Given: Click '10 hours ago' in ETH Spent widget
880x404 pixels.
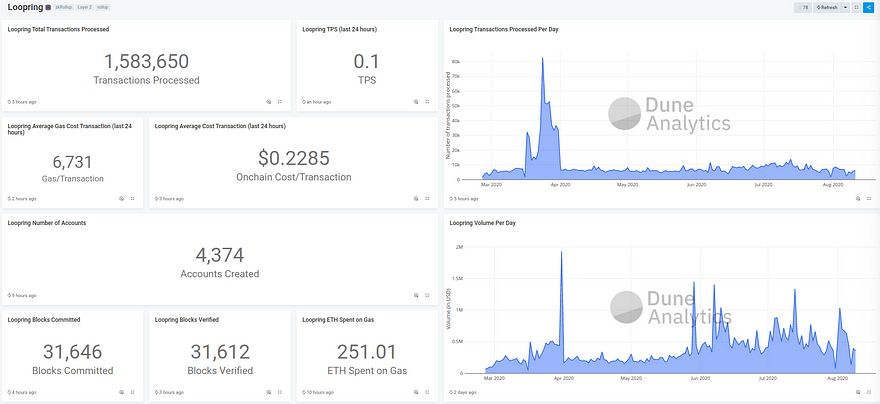Looking at the screenshot, I should (x=318, y=392).
